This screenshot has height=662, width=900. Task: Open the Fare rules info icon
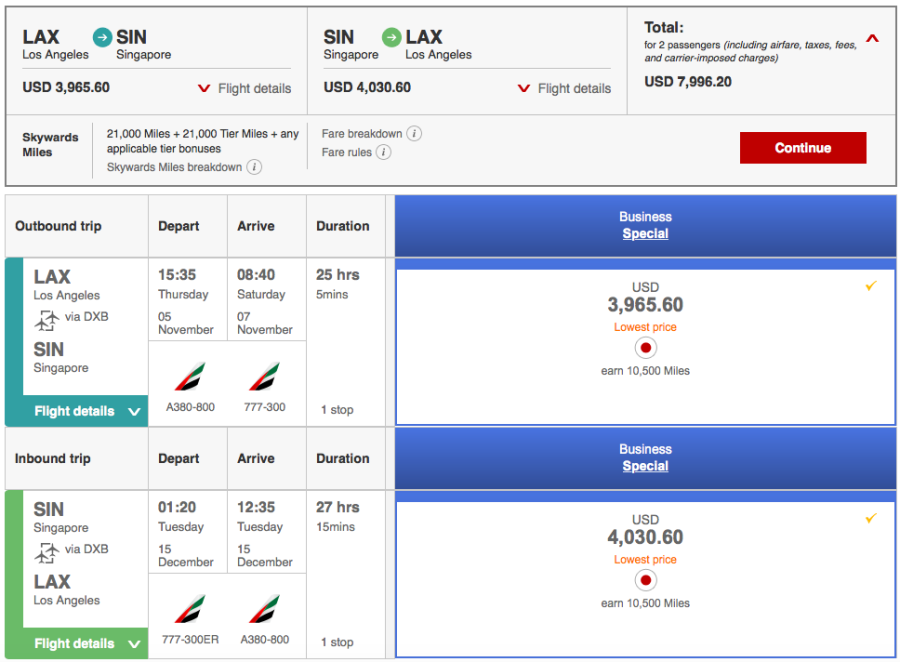point(383,153)
